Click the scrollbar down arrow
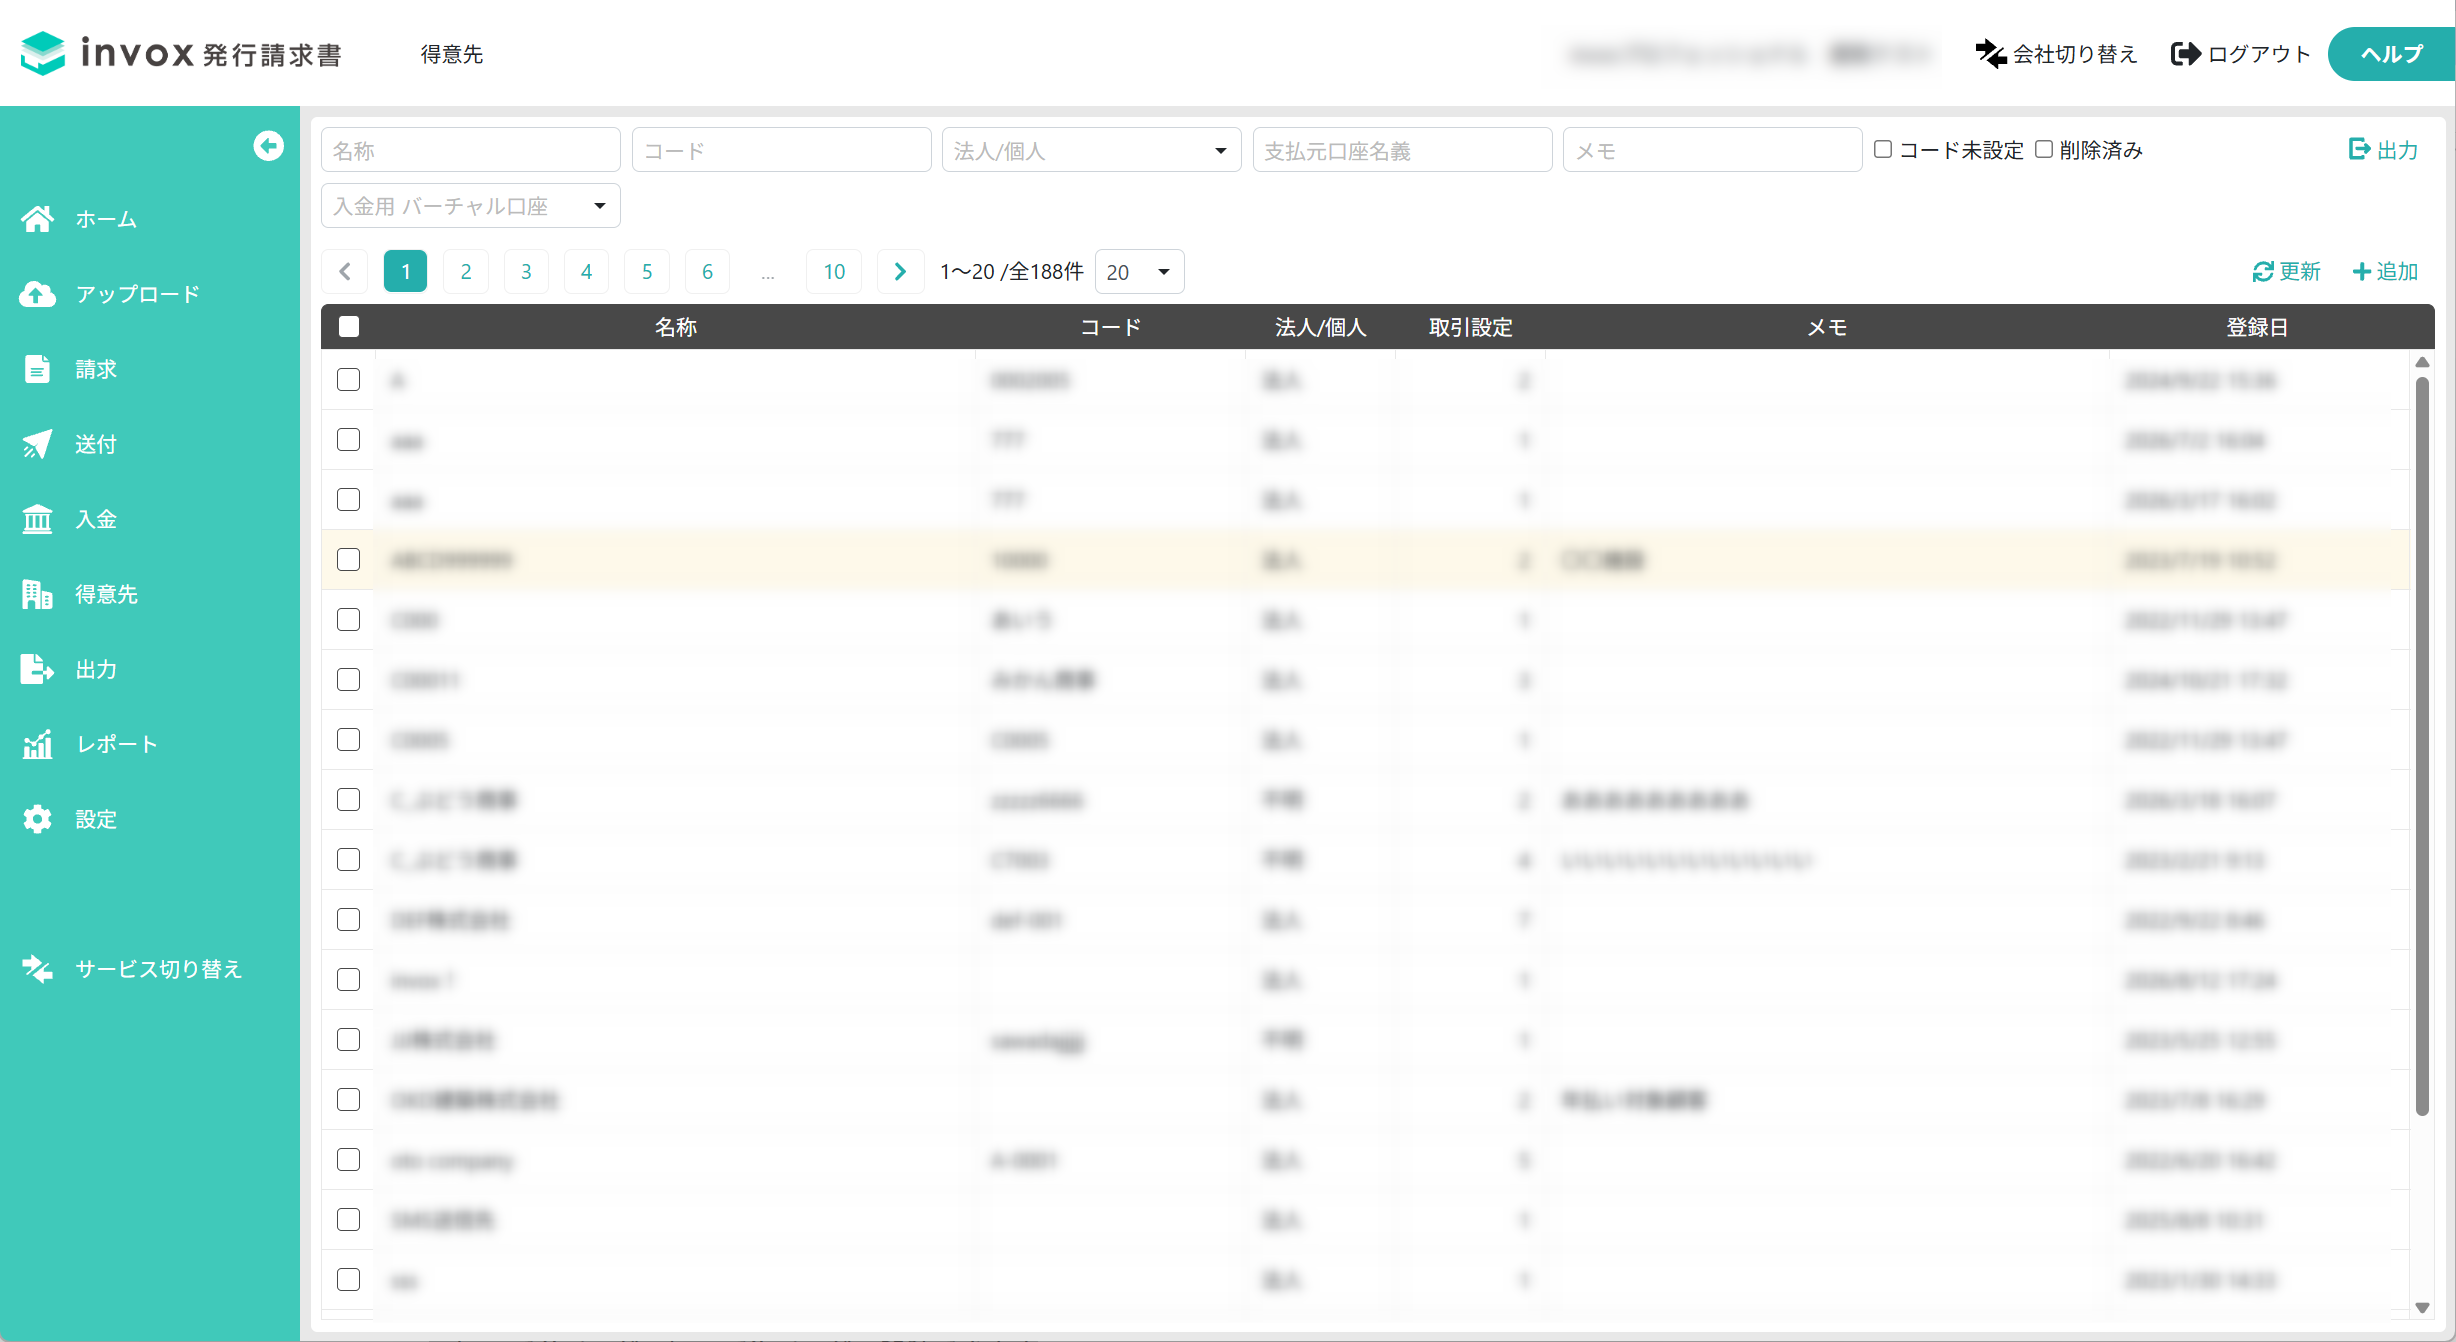 (x=2422, y=1307)
